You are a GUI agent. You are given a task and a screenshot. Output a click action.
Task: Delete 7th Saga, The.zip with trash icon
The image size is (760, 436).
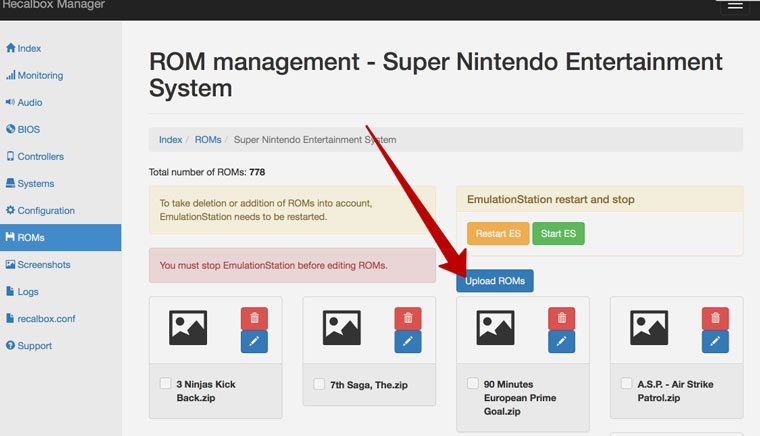(x=408, y=318)
